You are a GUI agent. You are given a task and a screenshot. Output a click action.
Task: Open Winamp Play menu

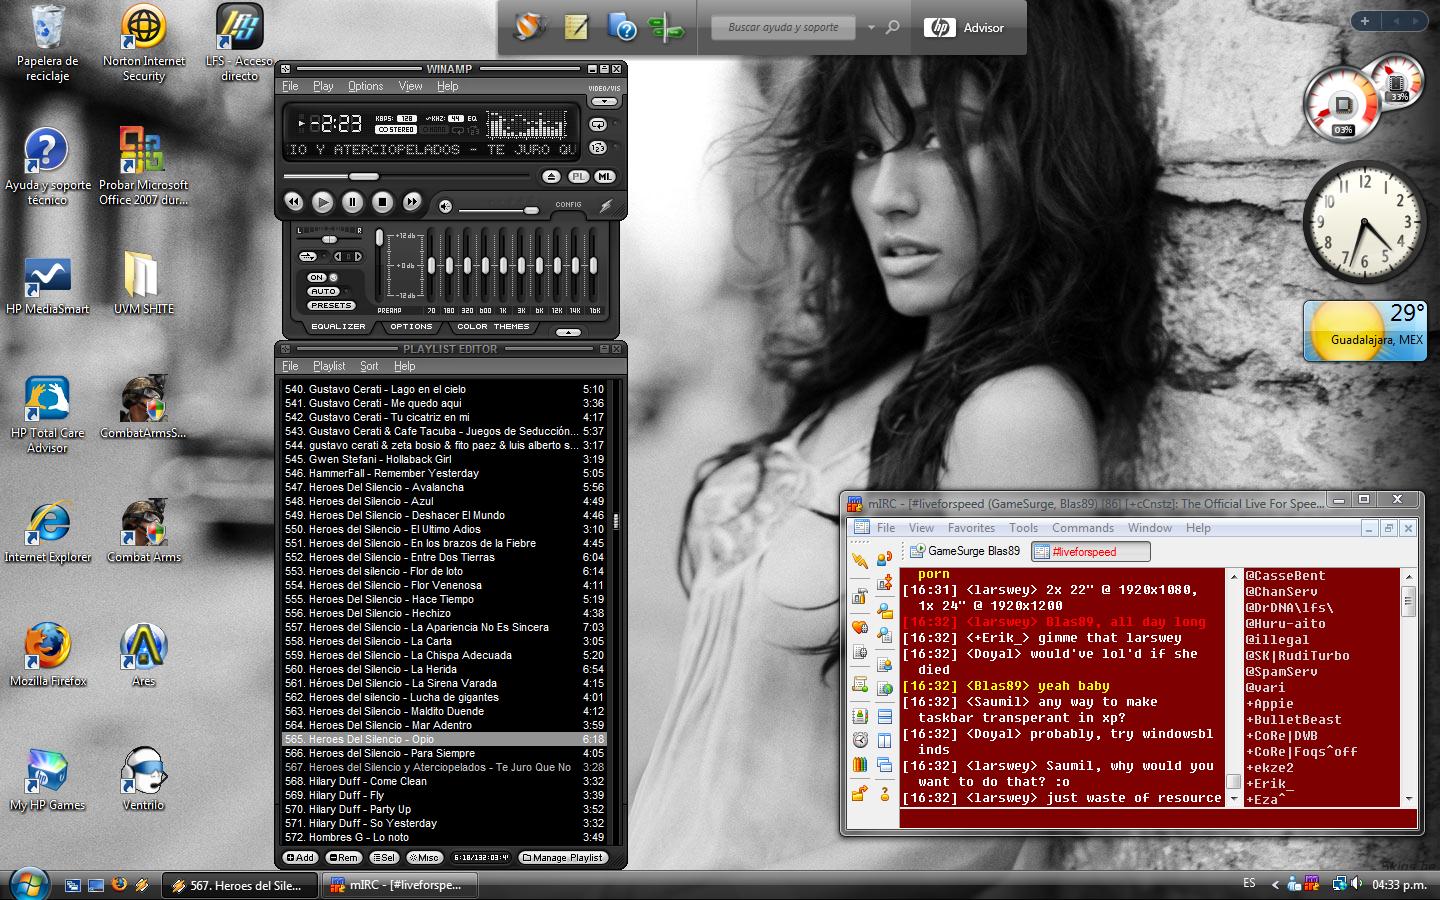323,86
